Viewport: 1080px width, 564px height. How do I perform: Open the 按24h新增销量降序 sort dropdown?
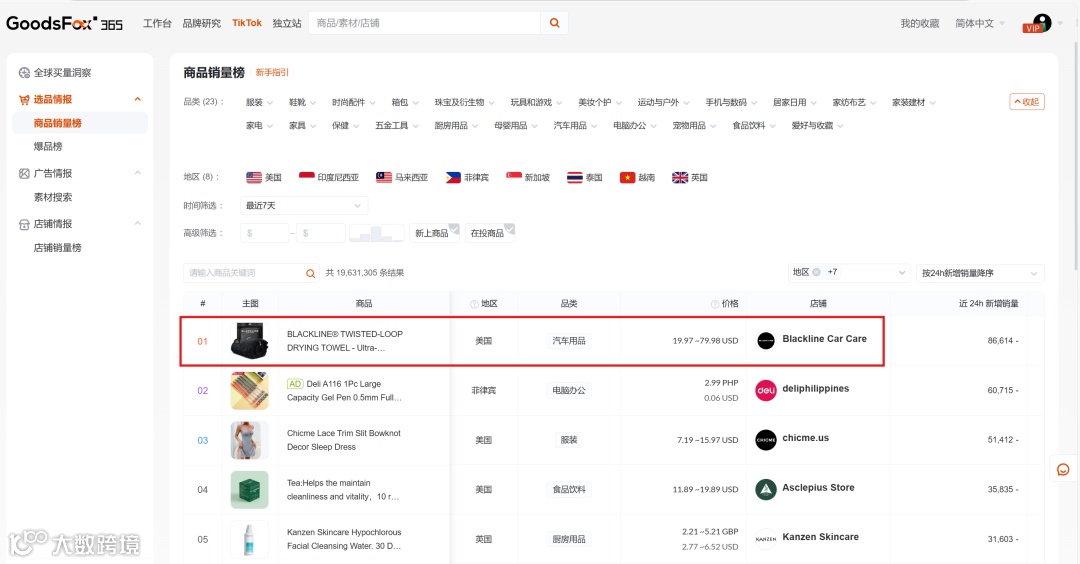point(980,273)
